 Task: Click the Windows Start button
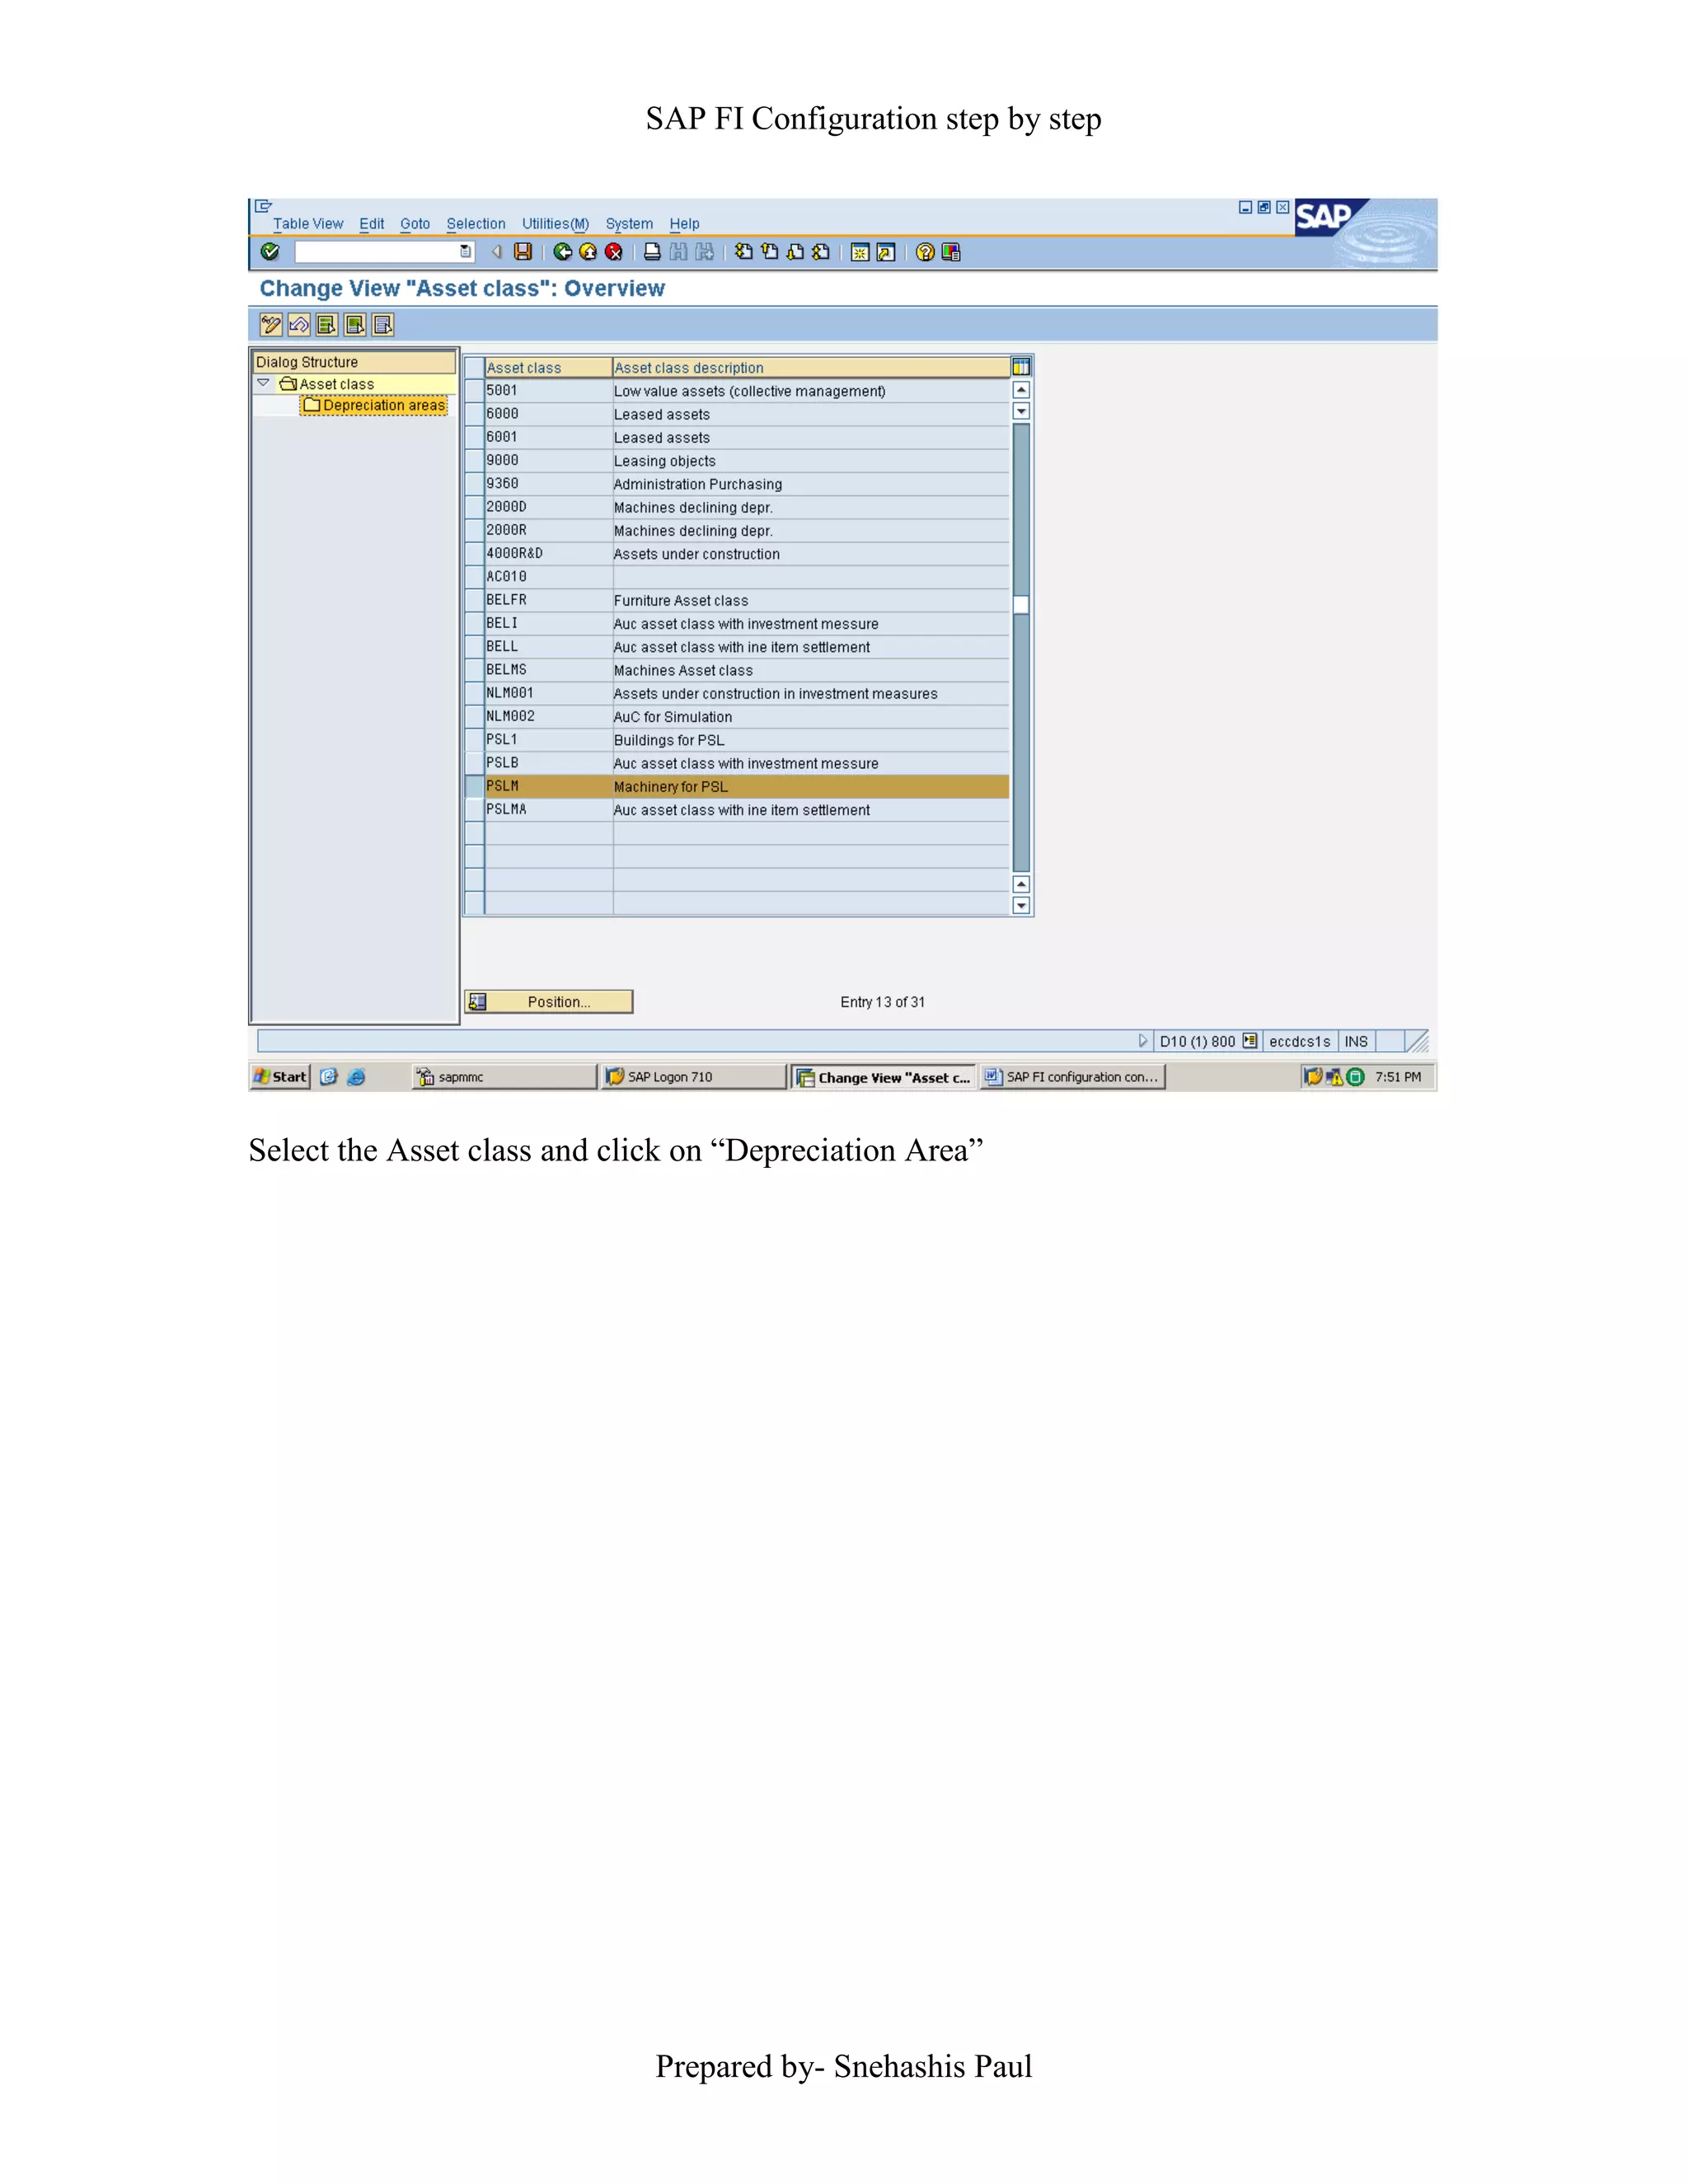coord(280,1077)
